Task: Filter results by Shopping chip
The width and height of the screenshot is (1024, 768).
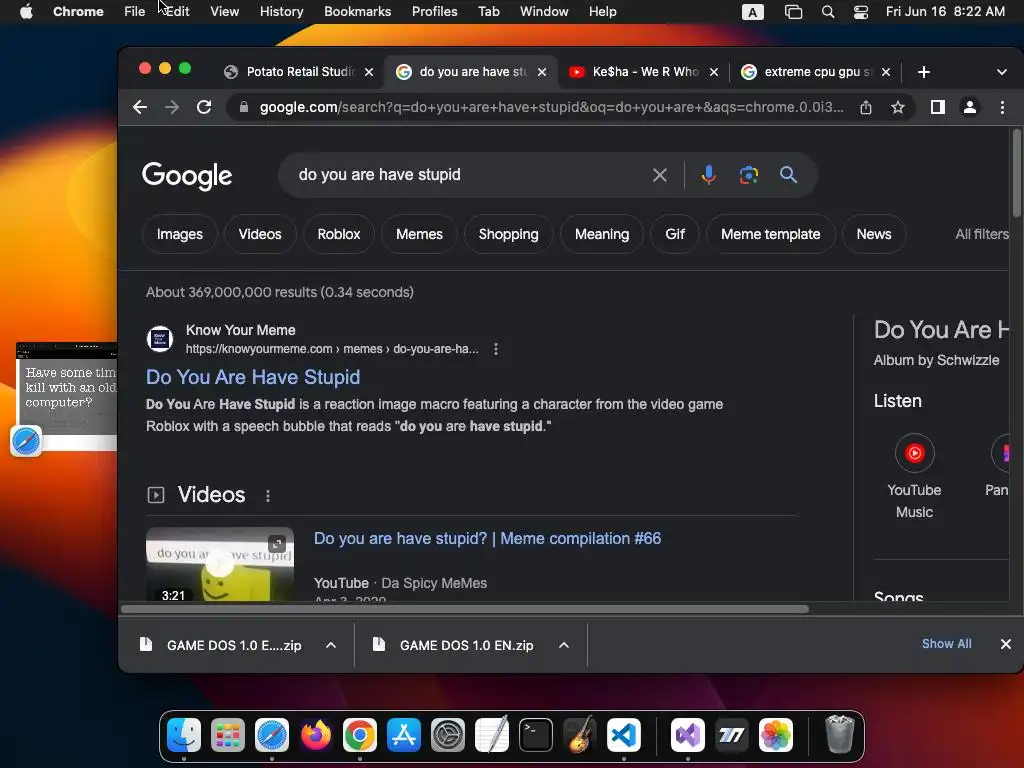Action: point(509,234)
